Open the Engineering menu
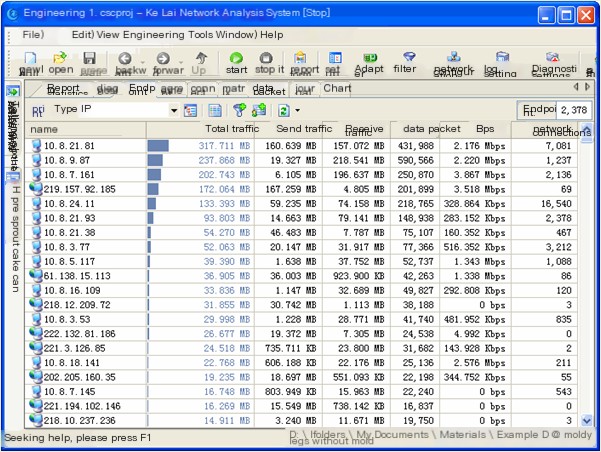 tap(154, 35)
